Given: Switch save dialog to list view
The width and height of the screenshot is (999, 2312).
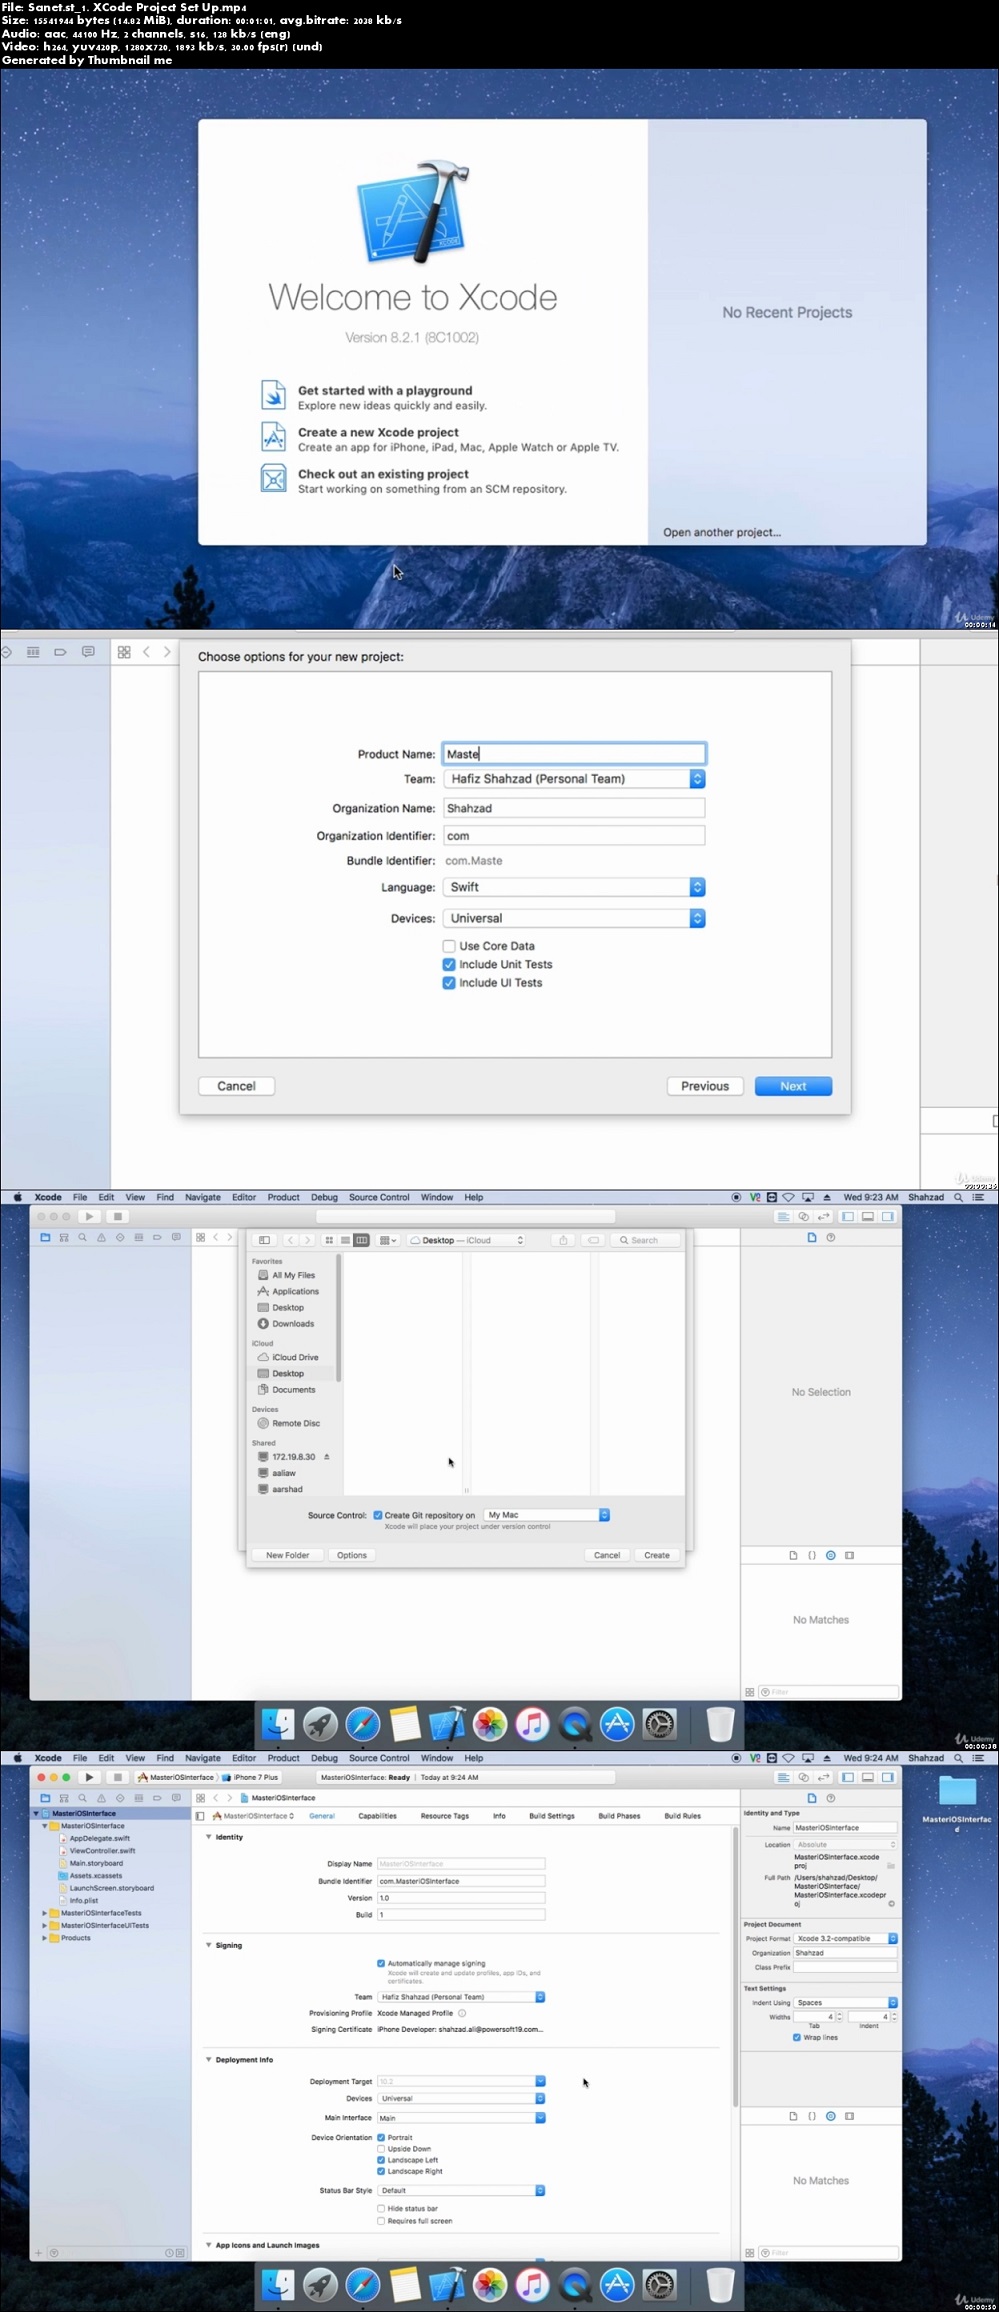Looking at the screenshot, I should [345, 1240].
